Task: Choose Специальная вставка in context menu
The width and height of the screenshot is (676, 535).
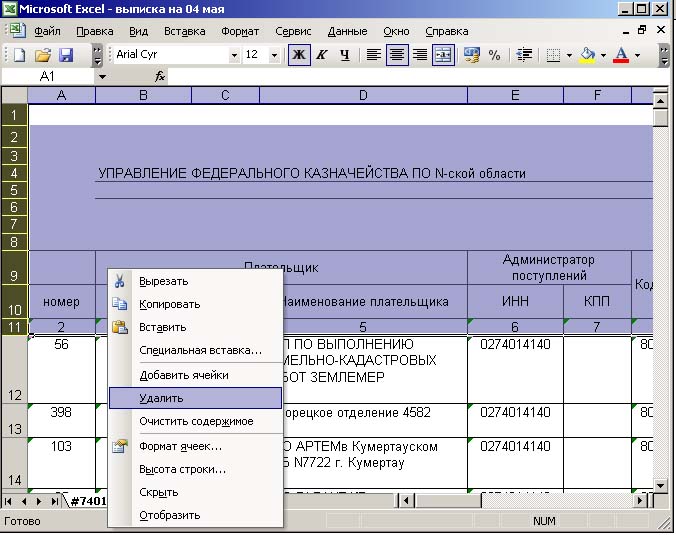Action: [200, 350]
